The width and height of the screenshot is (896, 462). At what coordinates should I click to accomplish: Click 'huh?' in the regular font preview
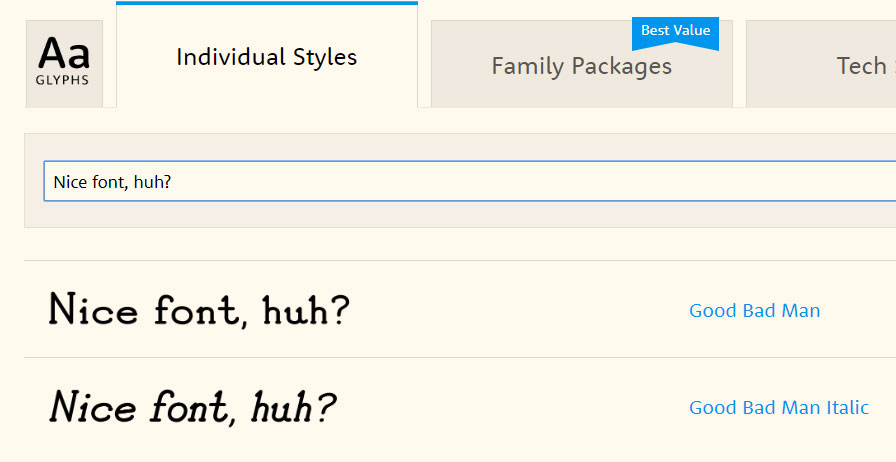click(x=305, y=310)
